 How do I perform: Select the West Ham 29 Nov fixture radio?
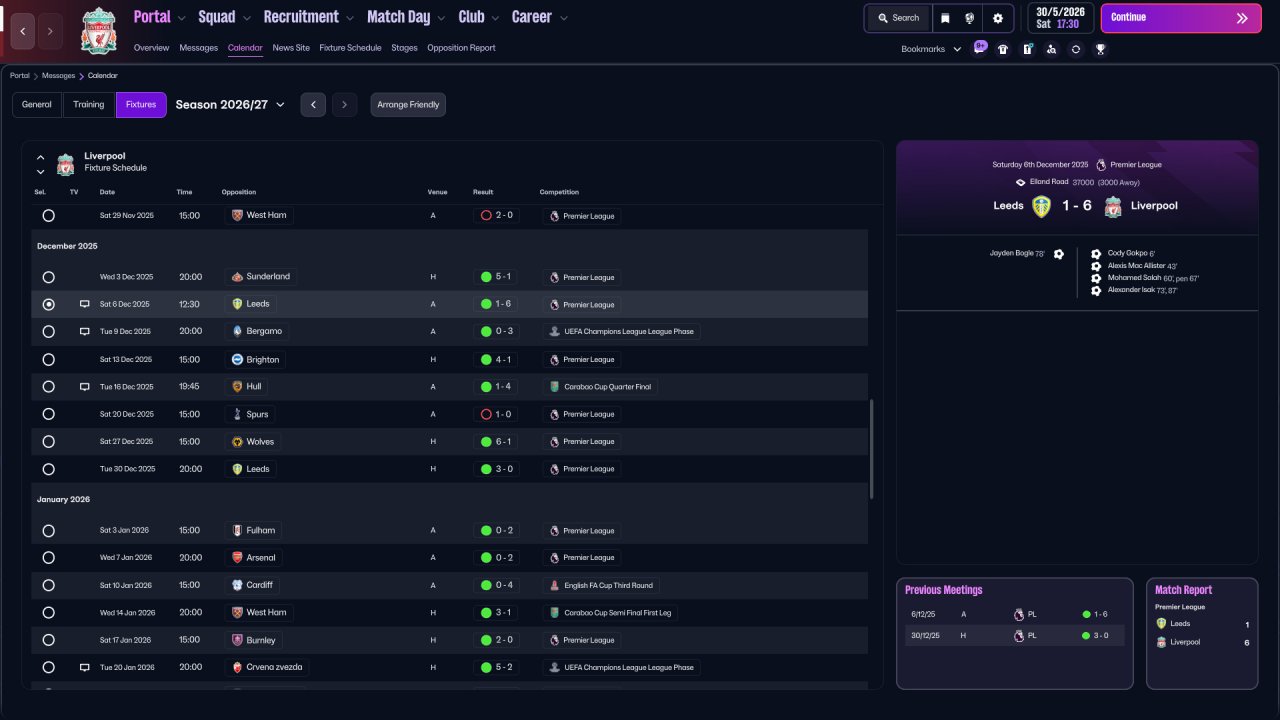tap(48, 216)
